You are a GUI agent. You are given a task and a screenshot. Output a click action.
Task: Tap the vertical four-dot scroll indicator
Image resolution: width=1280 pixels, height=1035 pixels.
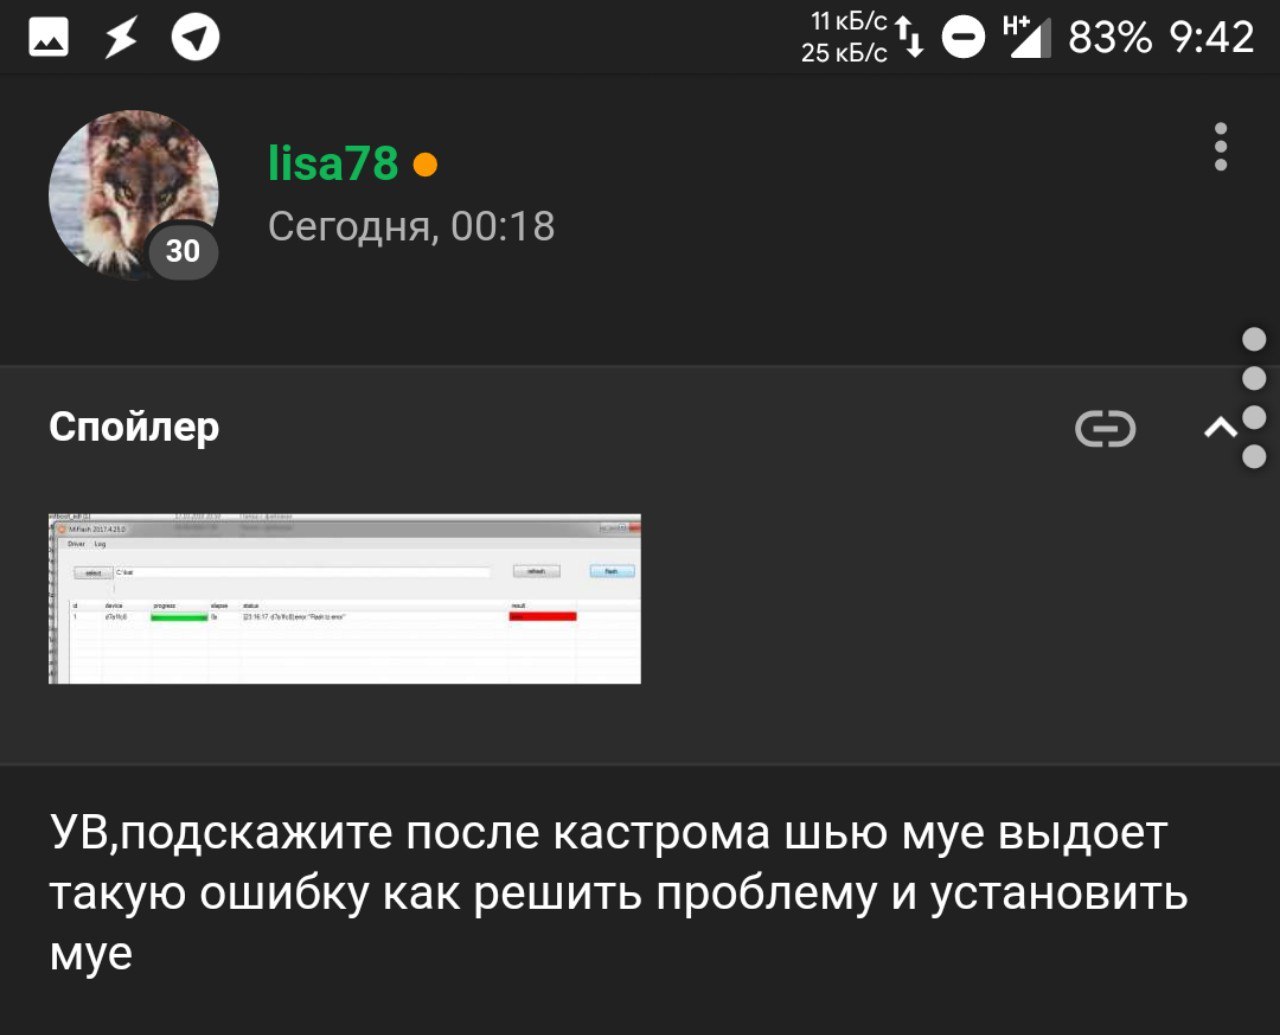point(1254,398)
